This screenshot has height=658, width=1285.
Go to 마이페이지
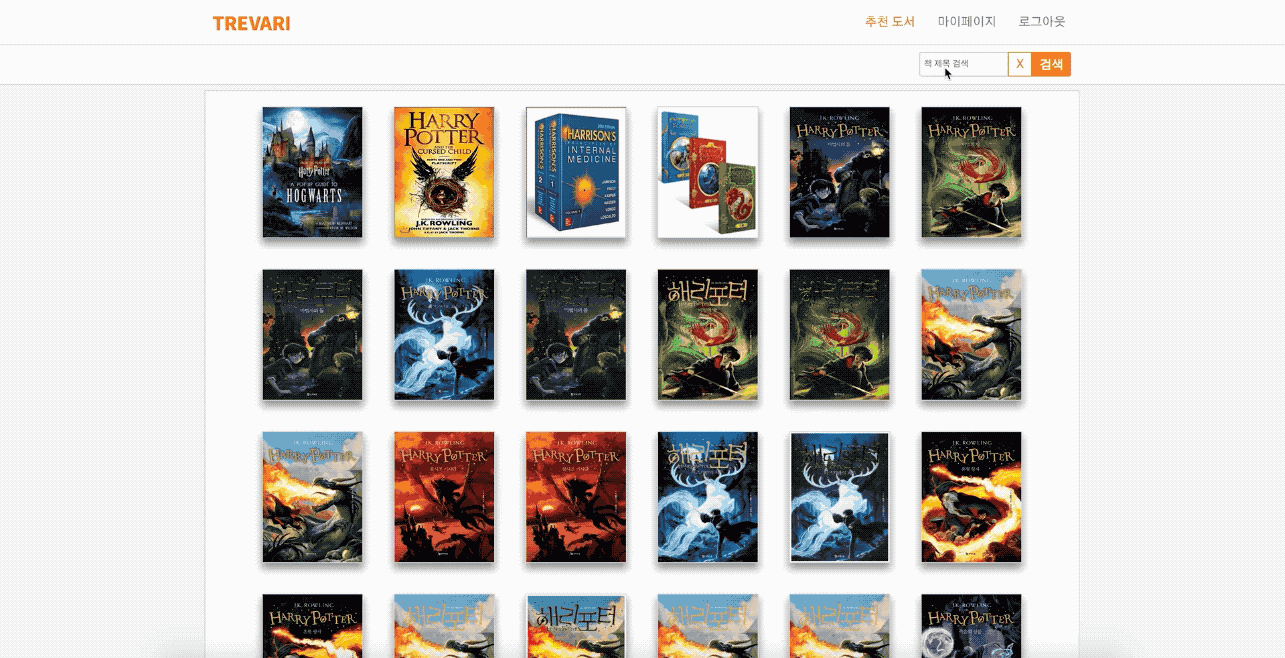coord(967,21)
